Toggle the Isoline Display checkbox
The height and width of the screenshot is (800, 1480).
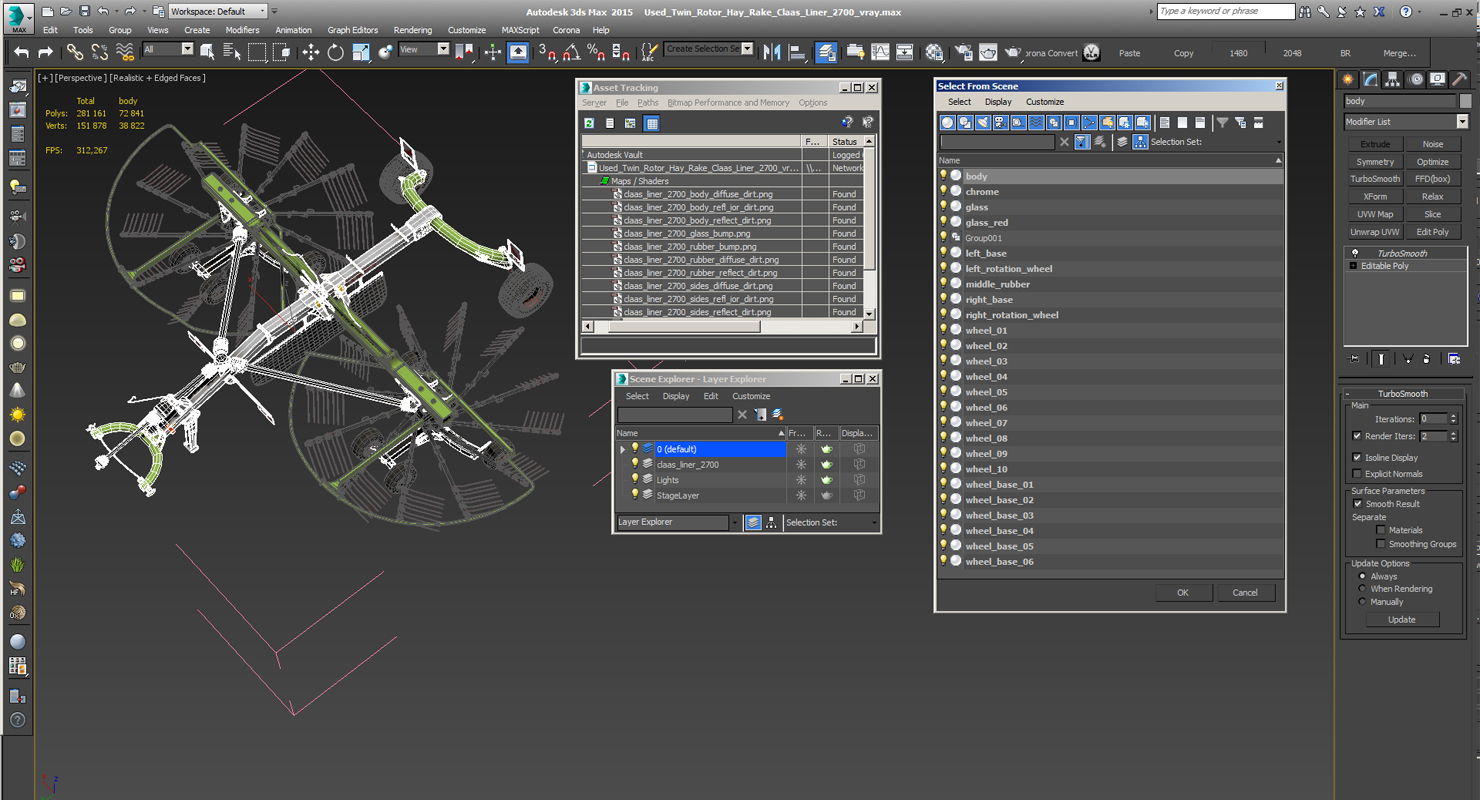1357,457
